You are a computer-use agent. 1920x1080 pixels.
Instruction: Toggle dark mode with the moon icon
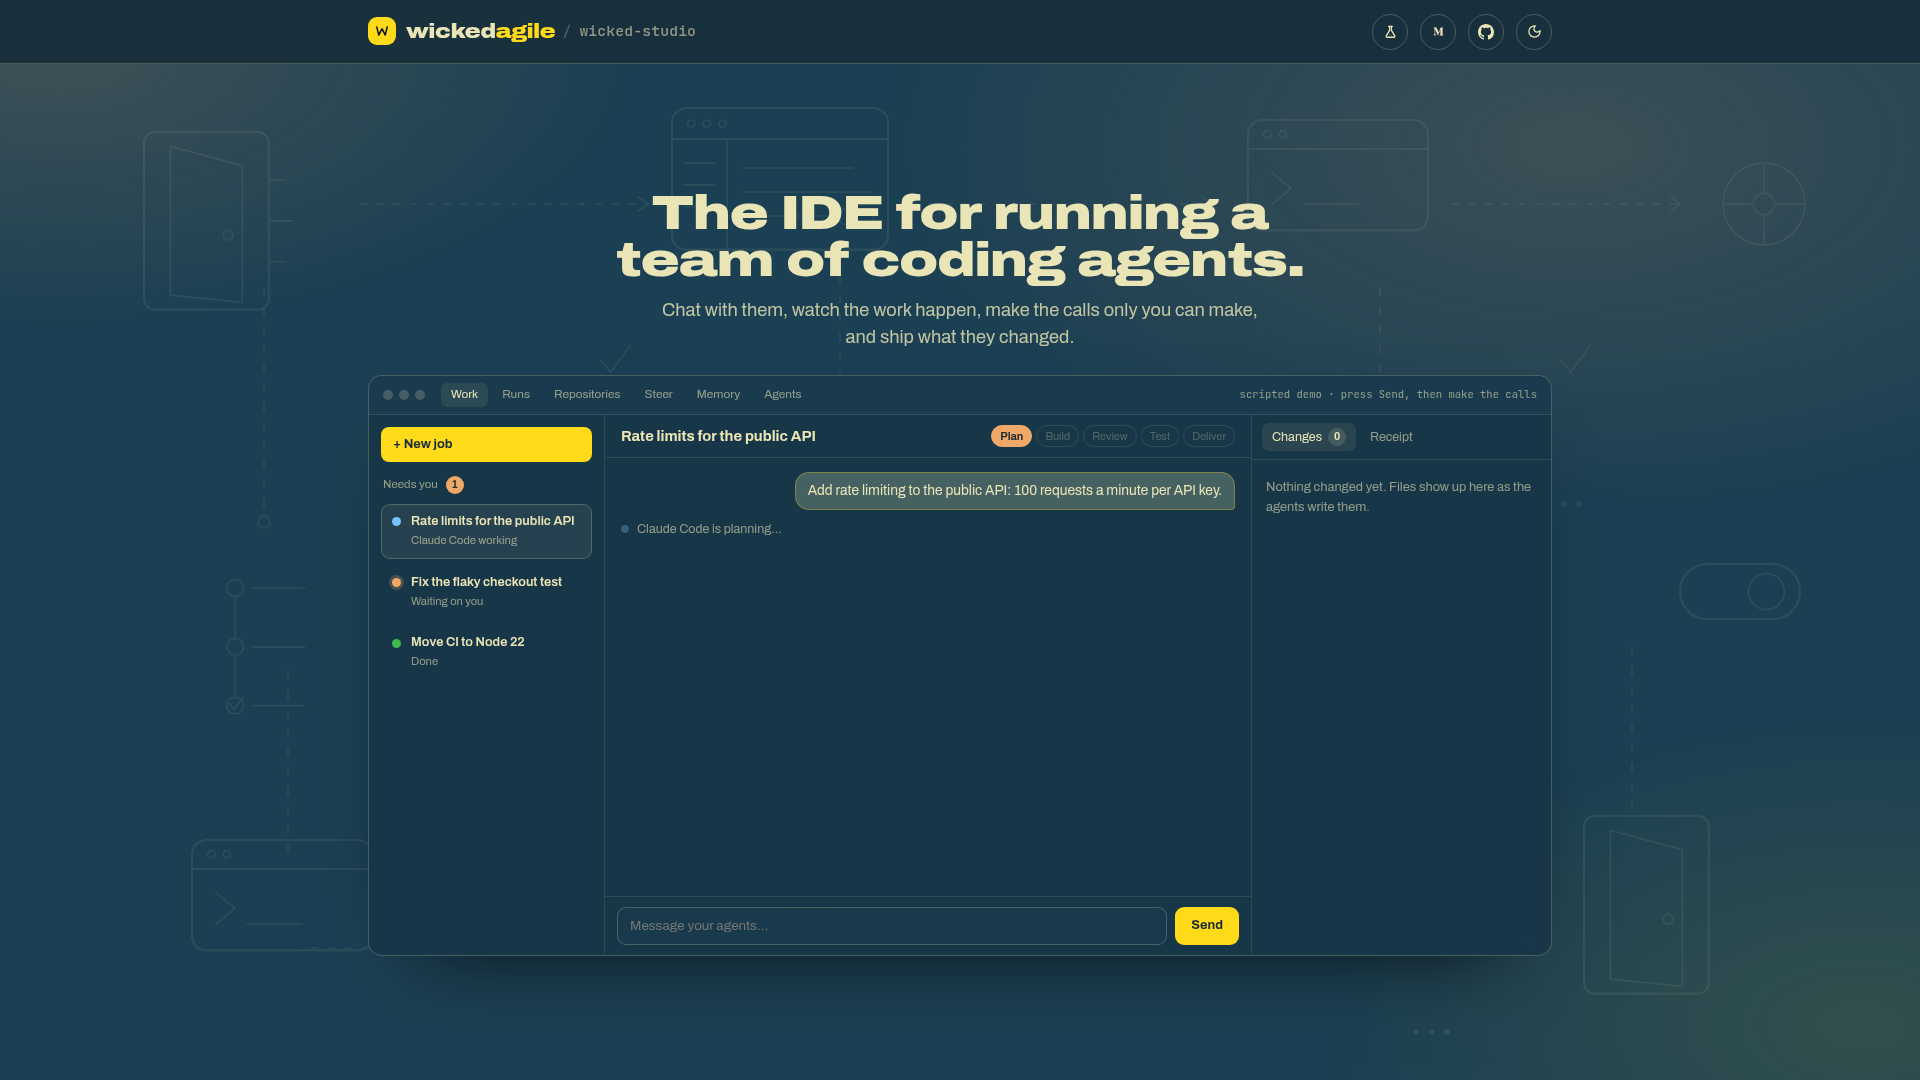click(x=1534, y=32)
